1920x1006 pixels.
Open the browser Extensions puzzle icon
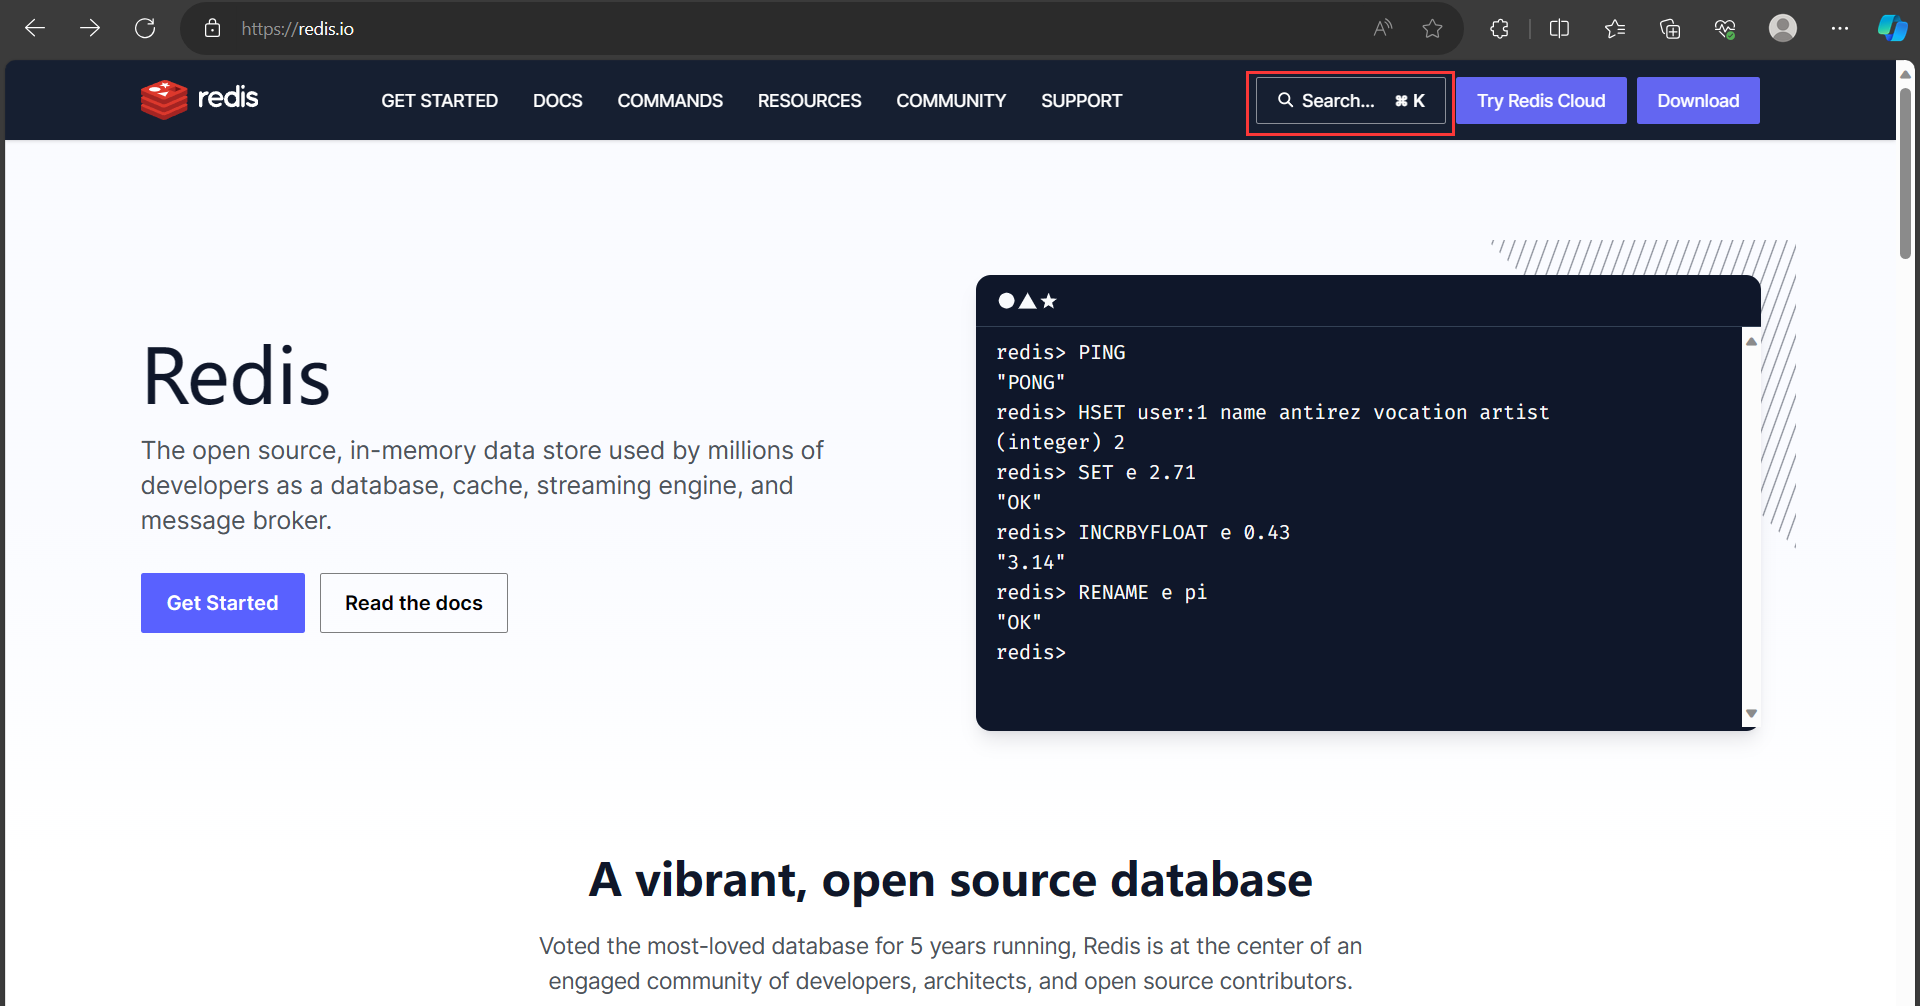coord(1499,28)
